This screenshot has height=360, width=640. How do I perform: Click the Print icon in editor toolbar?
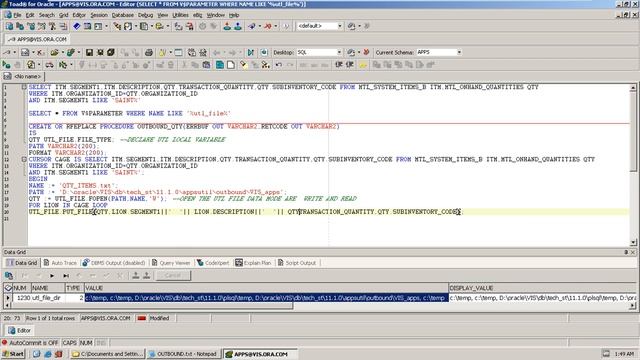point(149,53)
